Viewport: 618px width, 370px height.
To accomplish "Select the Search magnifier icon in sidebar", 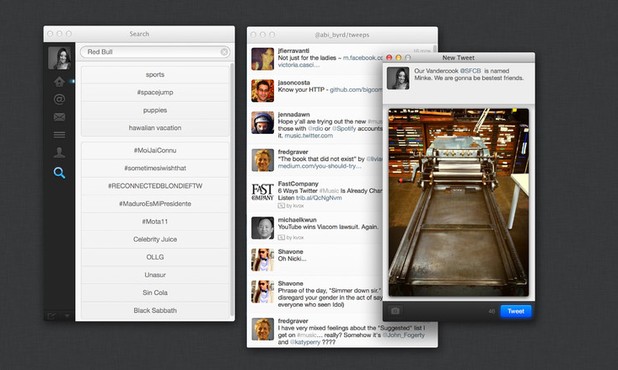I will pos(59,173).
